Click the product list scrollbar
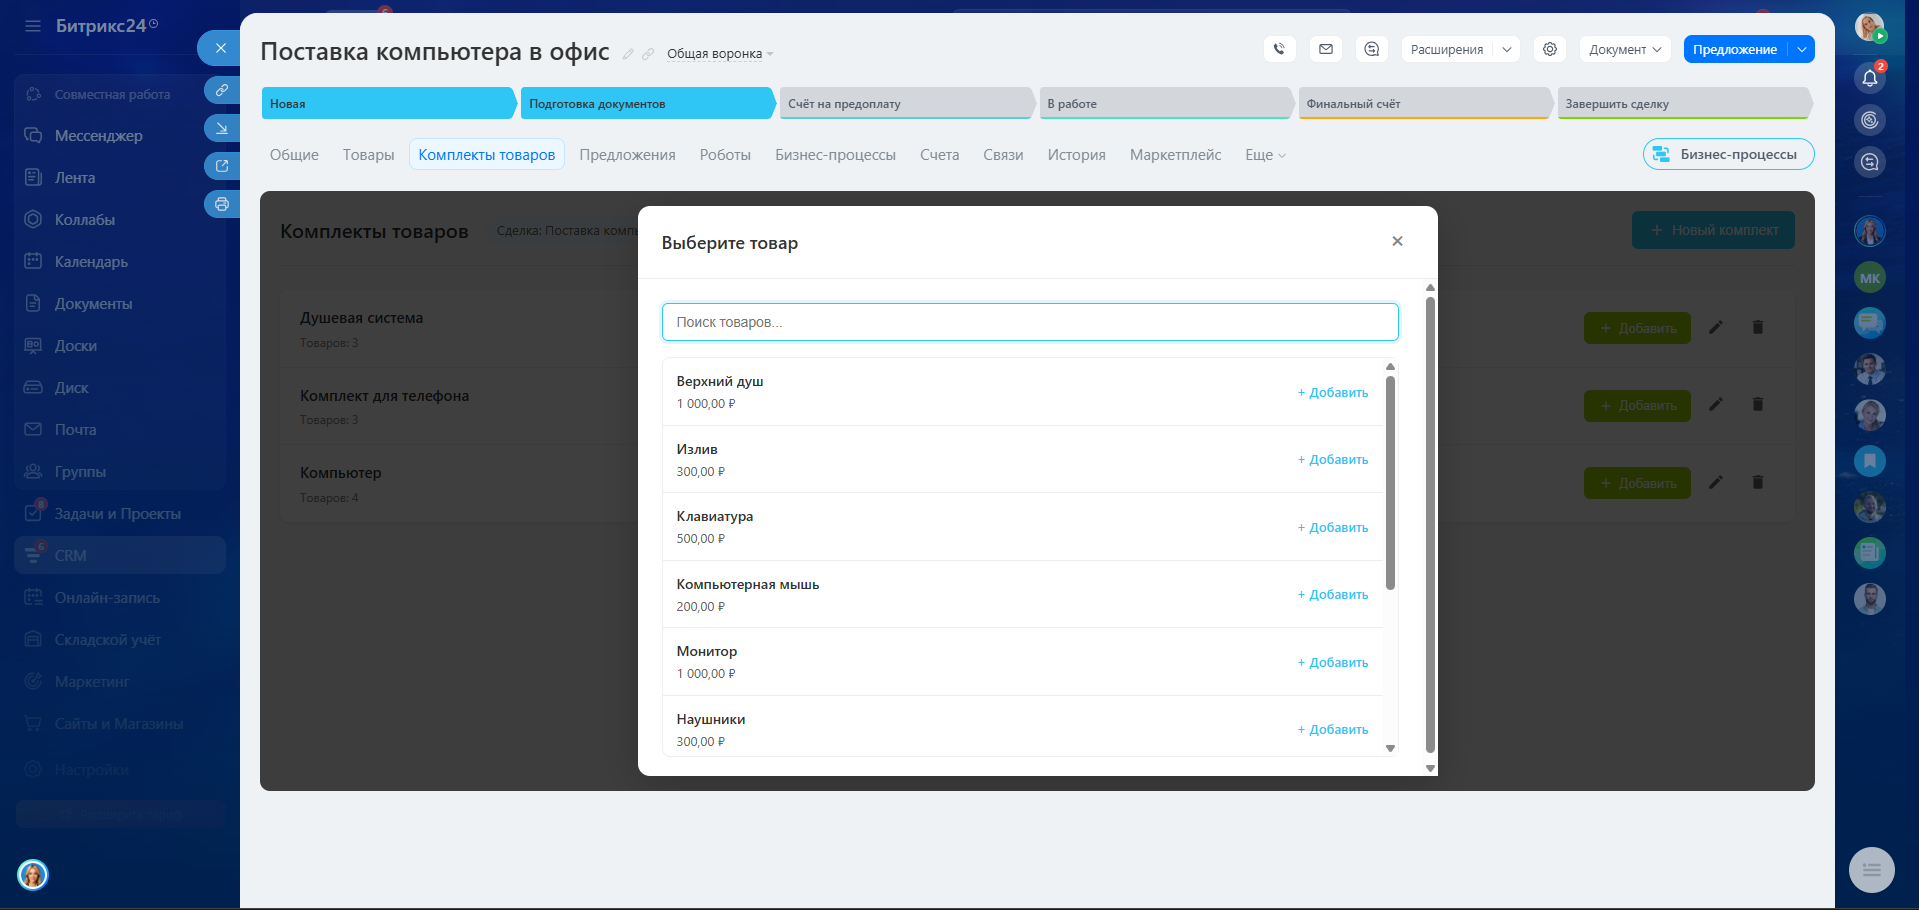The width and height of the screenshot is (1919, 910). click(1390, 482)
